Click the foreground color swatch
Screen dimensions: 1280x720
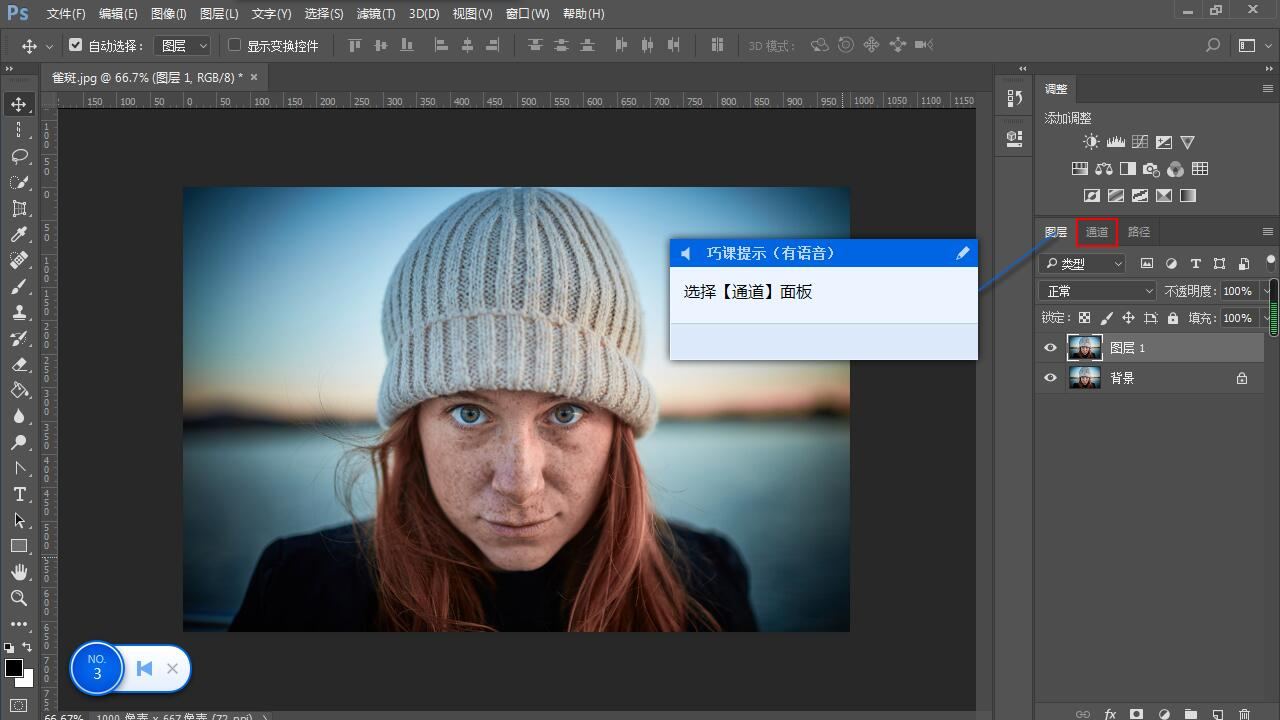coord(13,668)
